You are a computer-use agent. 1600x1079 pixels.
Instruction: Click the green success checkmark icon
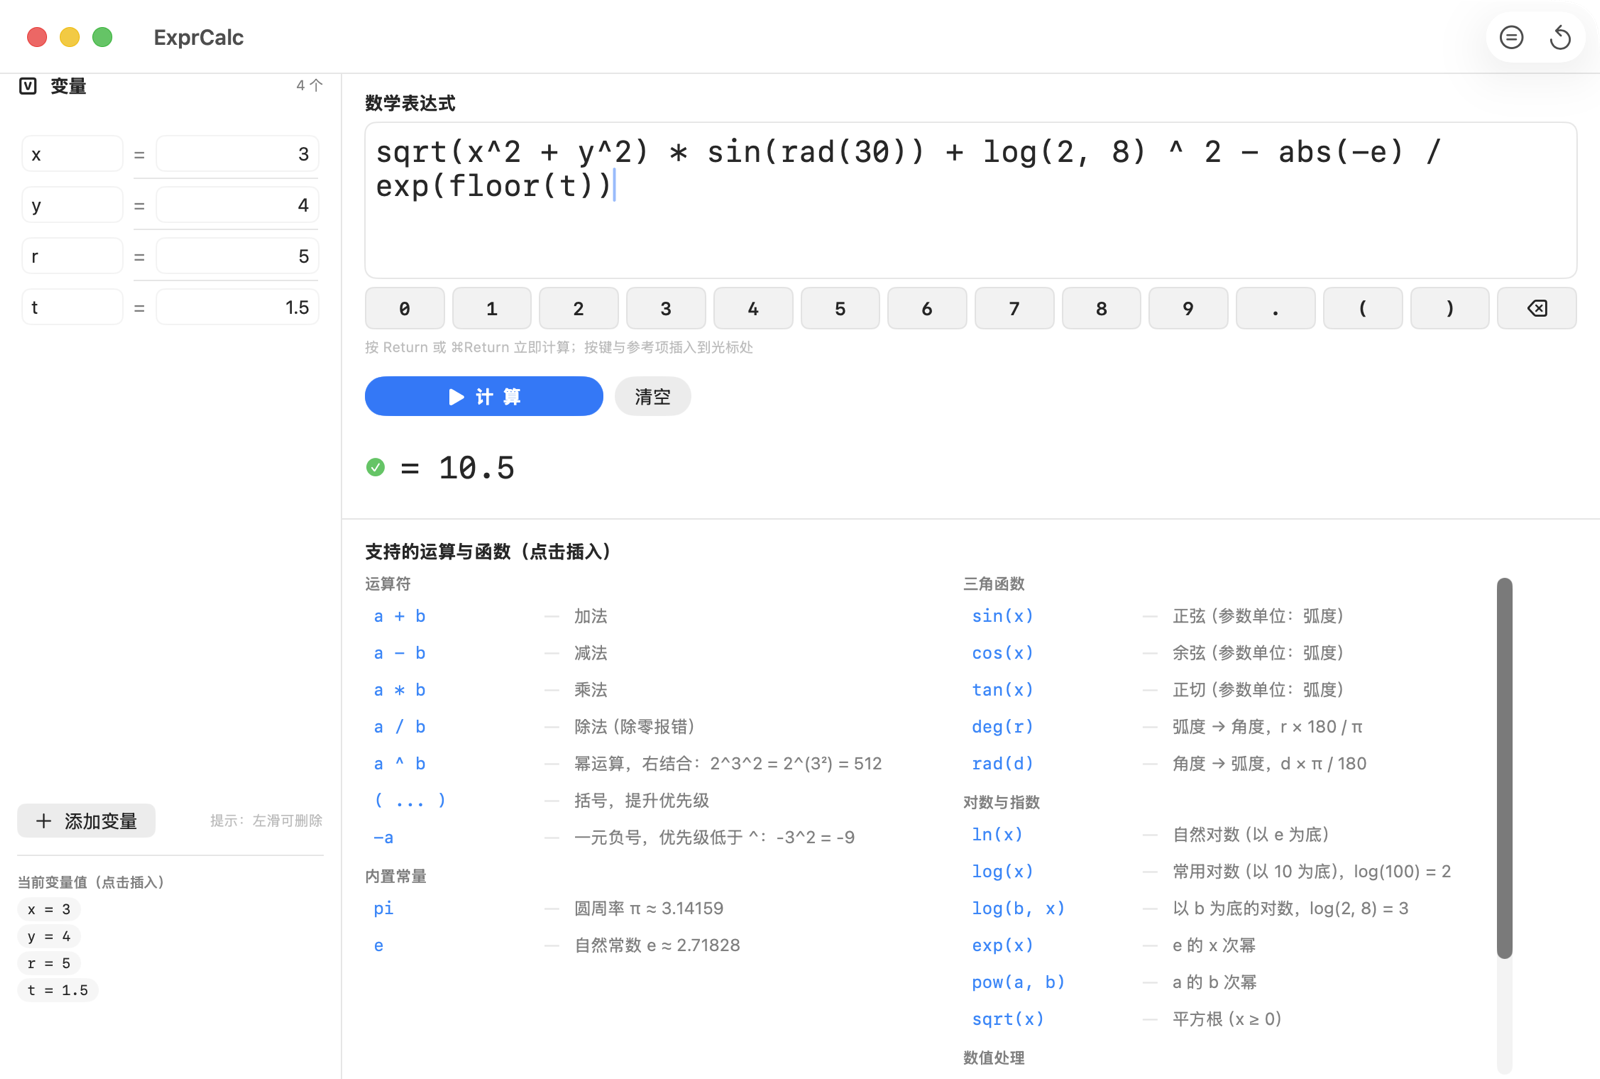coord(376,467)
